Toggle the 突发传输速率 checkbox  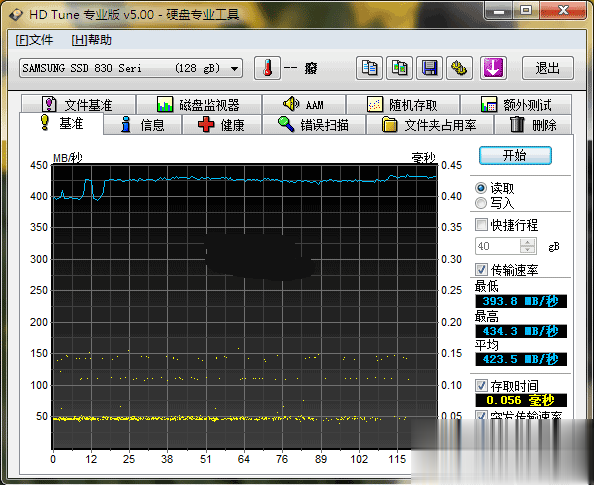(x=481, y=415)
